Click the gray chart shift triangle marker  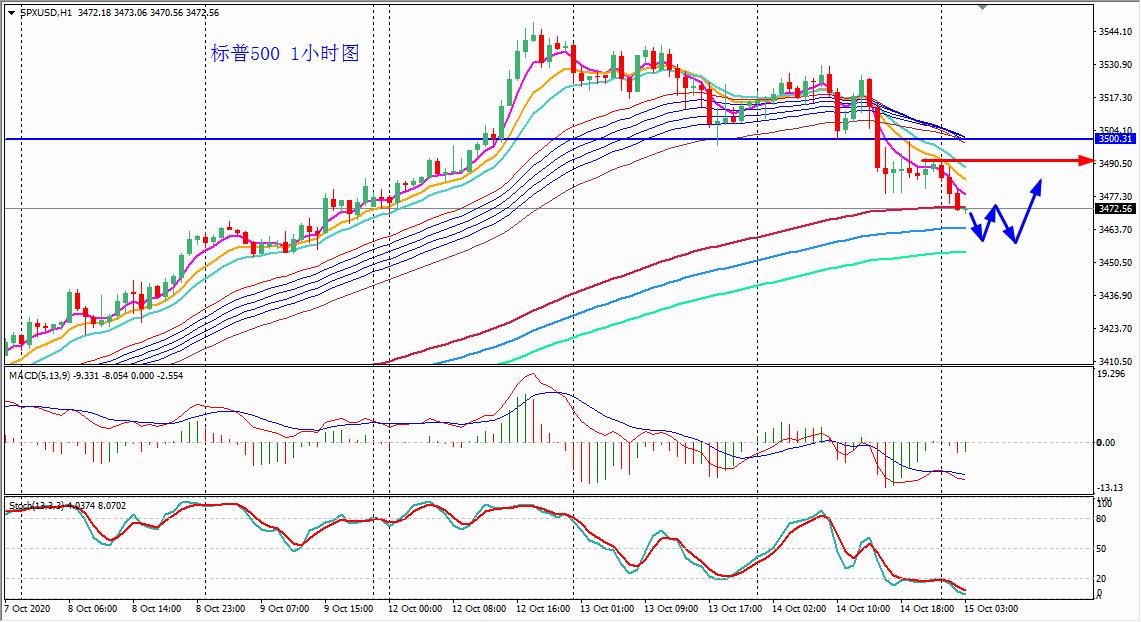pos(982,7)
